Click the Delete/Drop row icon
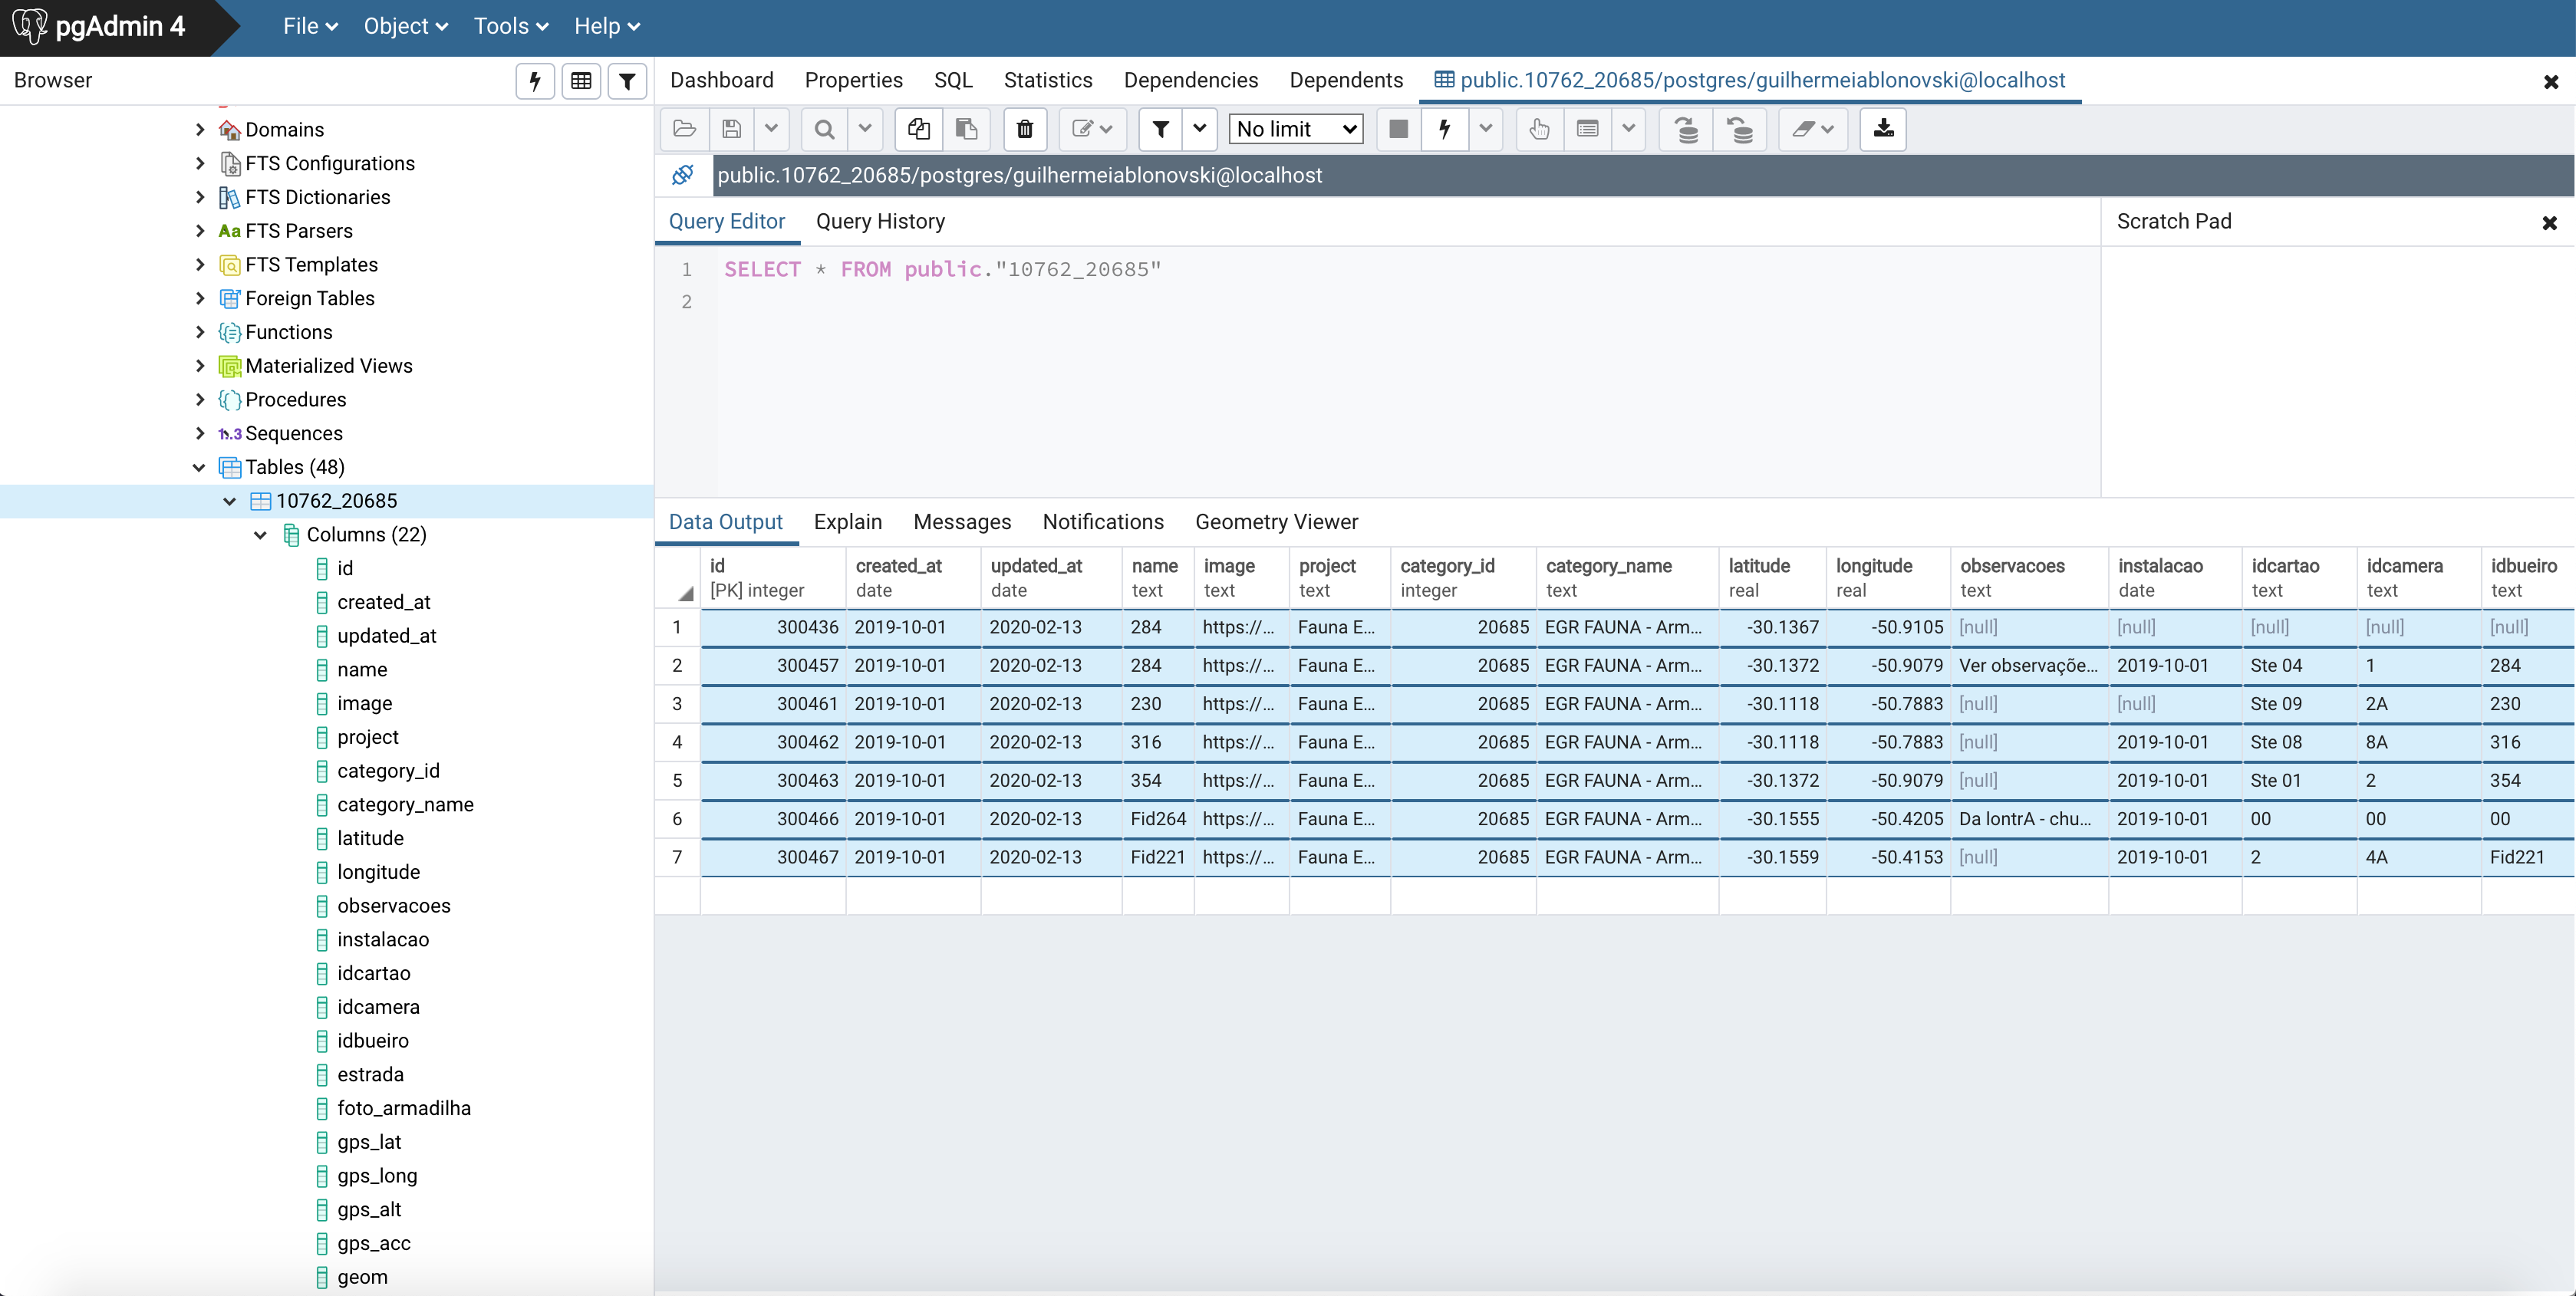Image resolution: width=2576 pixels, height=1296 pixels. click(x=1024, y=129)
